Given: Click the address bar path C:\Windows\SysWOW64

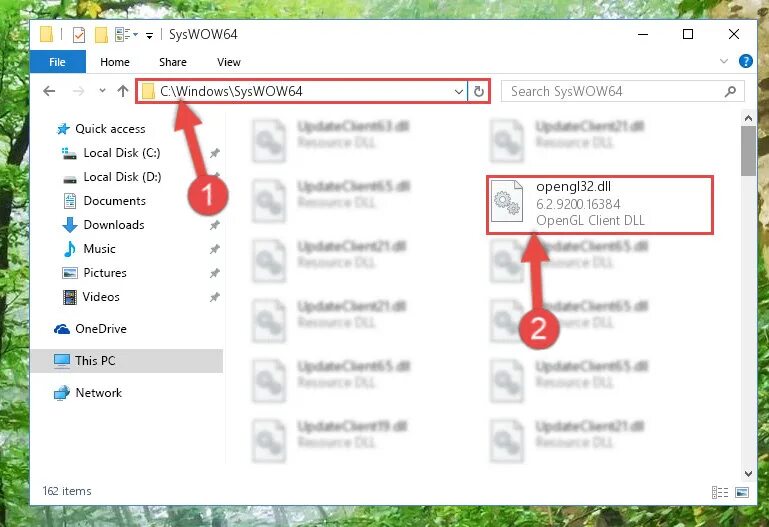Looking at the screenshot, I should click(231, 92).
